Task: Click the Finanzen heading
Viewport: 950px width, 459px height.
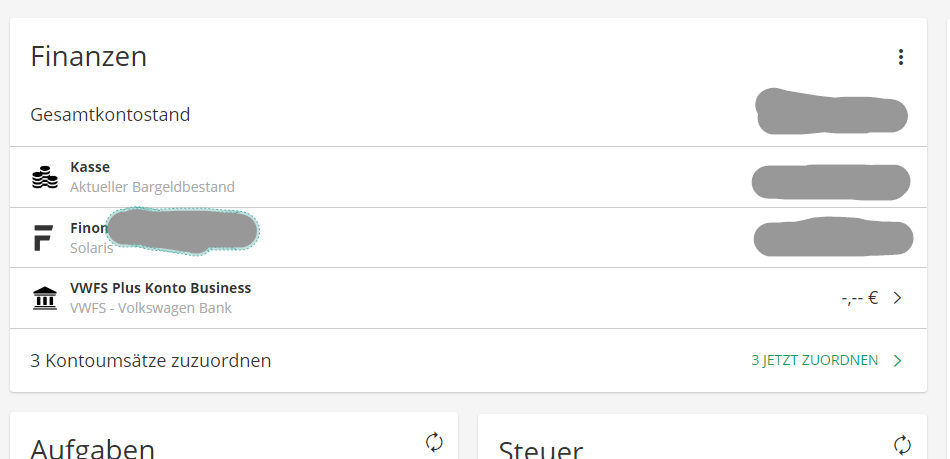Action: point(89,57)
